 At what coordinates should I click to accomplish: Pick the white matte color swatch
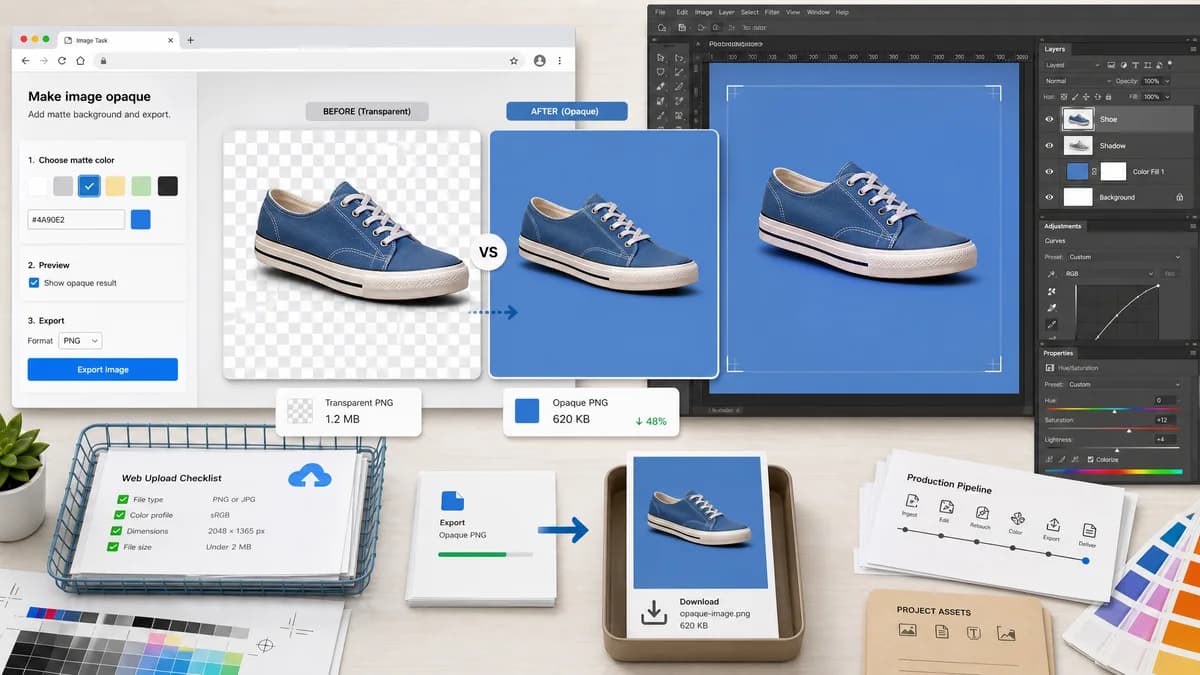pyautogui.click(x=37, y=186)
